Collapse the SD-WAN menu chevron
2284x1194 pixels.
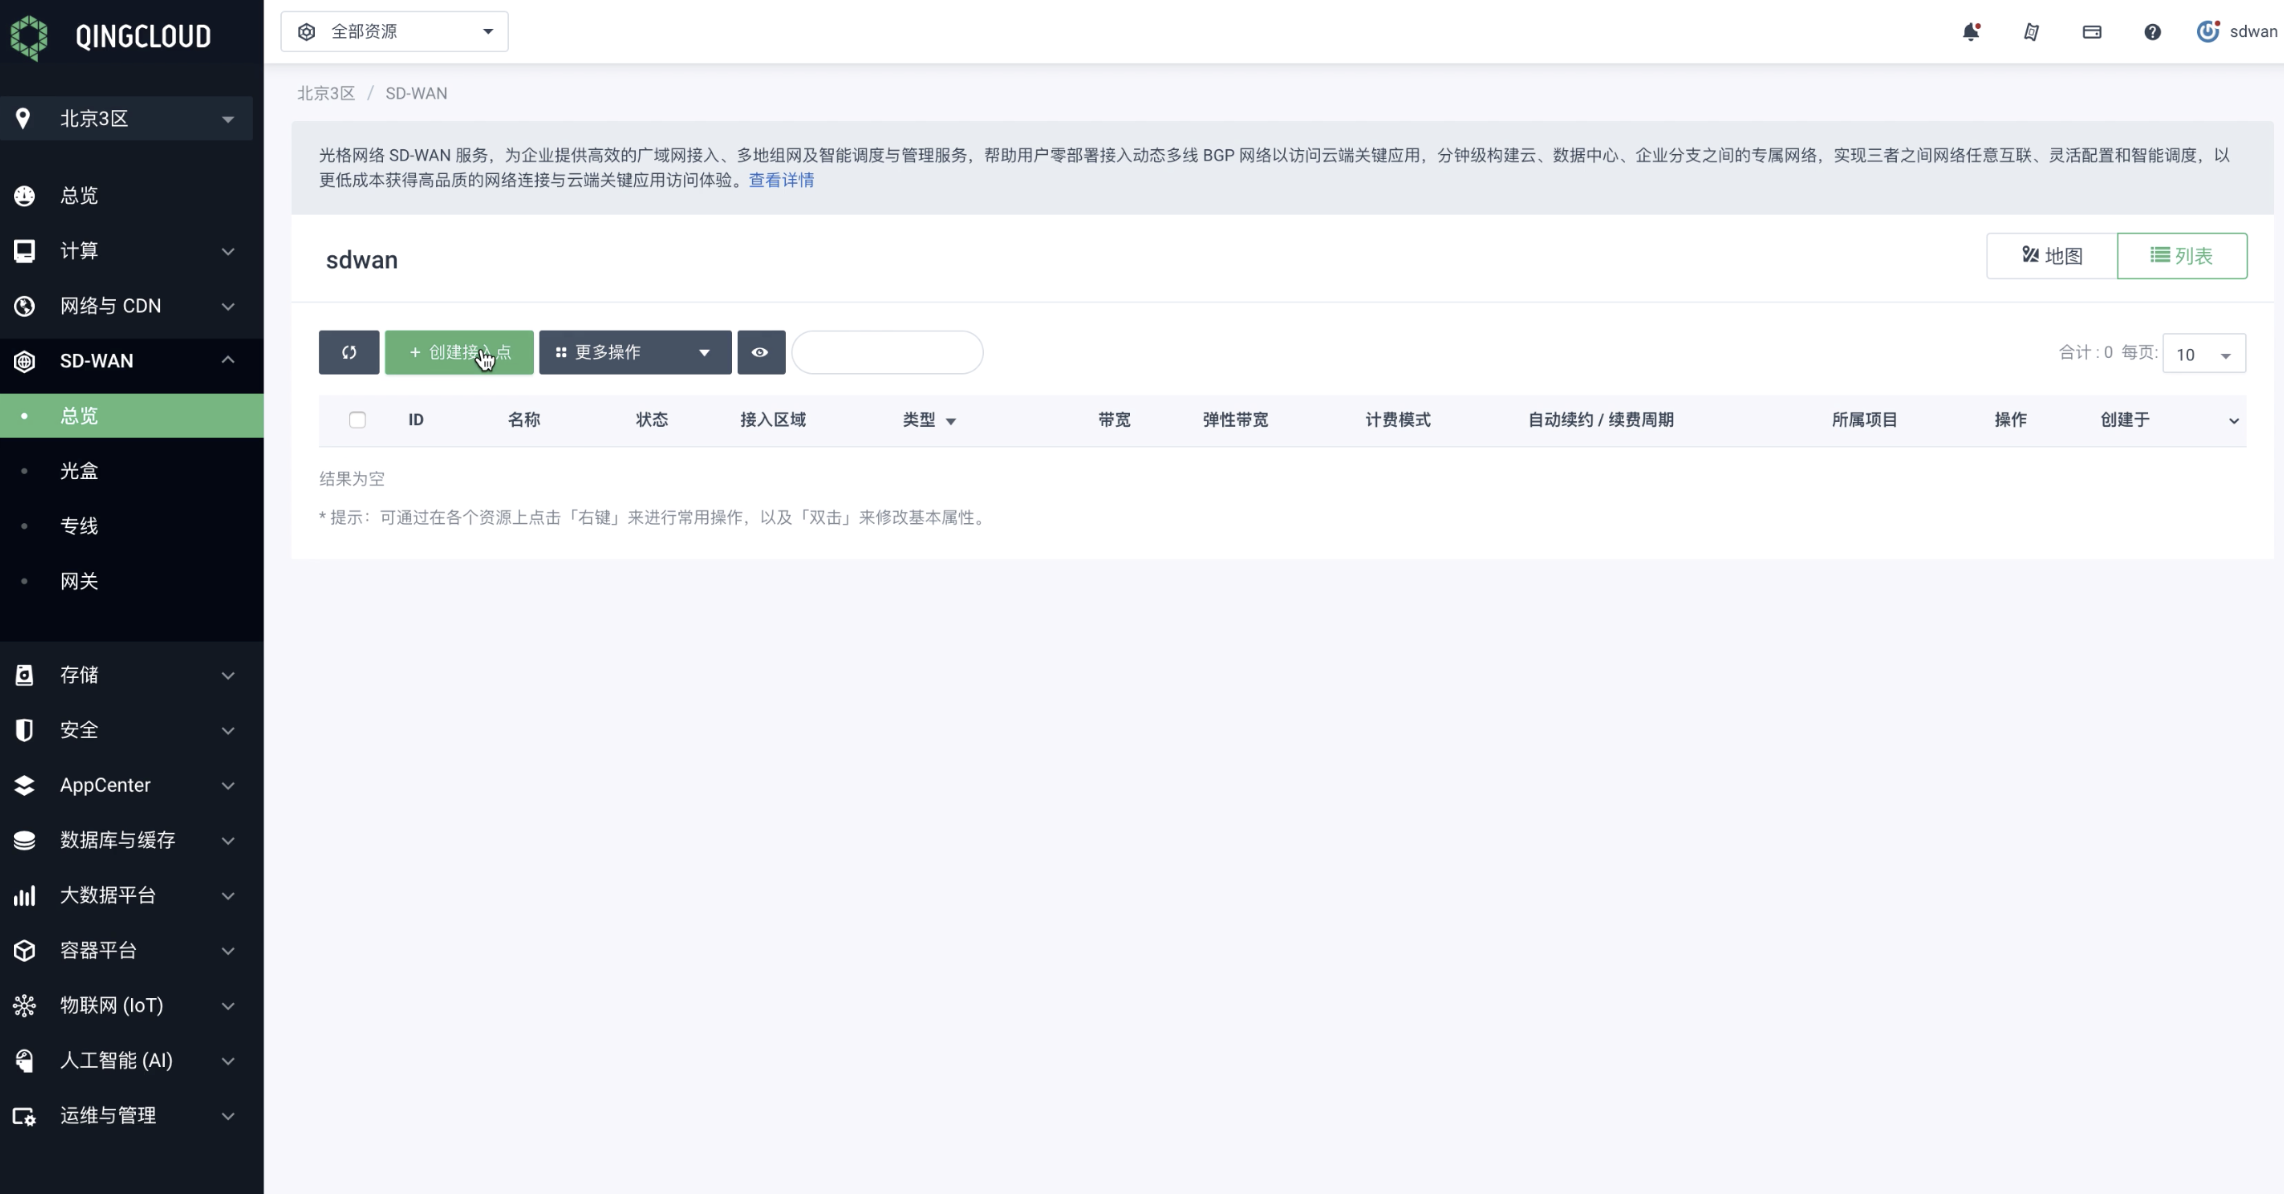coord(228,359)
